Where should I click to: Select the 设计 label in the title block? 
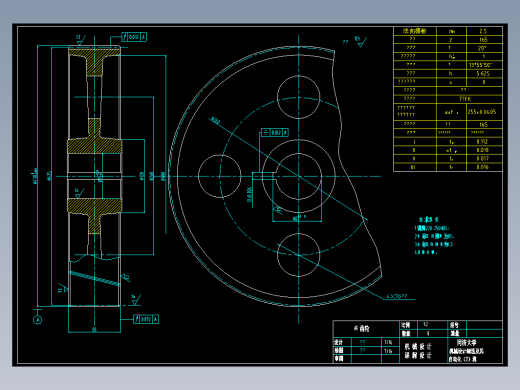(338, 342)
